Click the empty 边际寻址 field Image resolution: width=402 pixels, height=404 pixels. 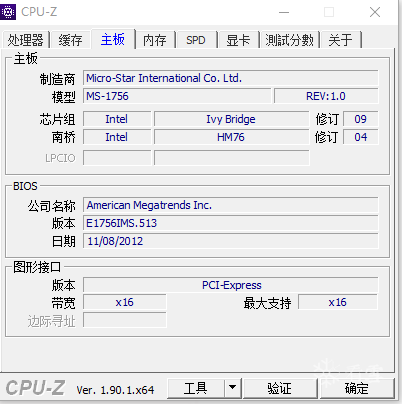coord(125,320)
